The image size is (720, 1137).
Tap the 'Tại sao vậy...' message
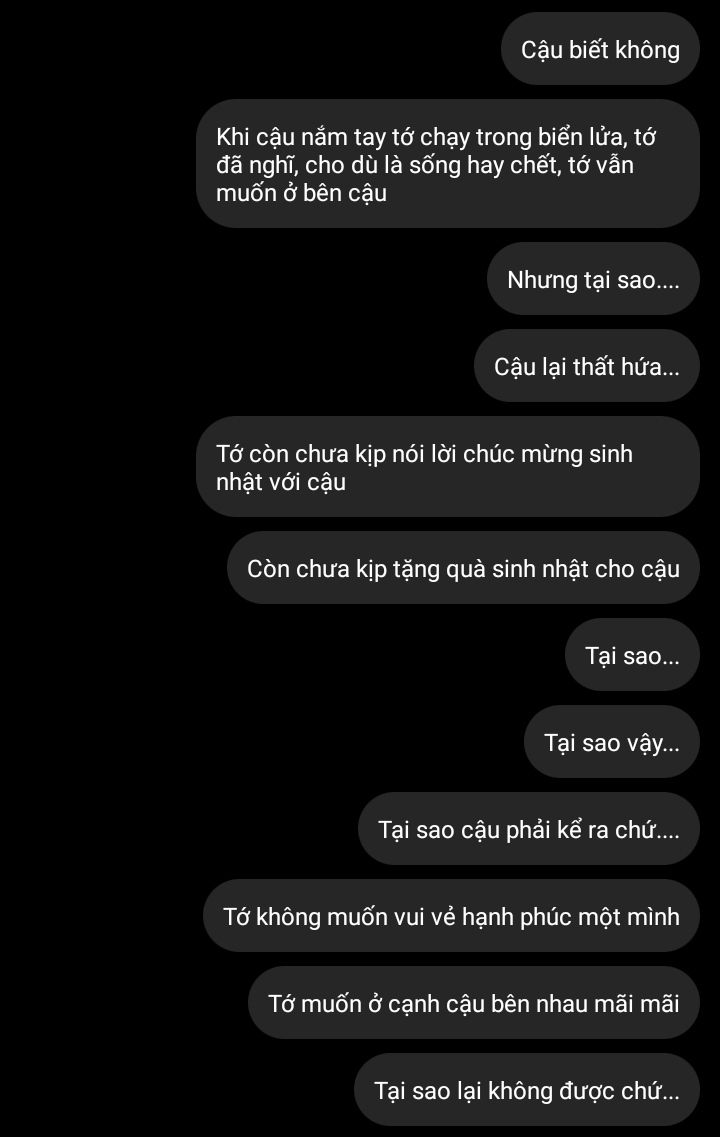(612, 742)
